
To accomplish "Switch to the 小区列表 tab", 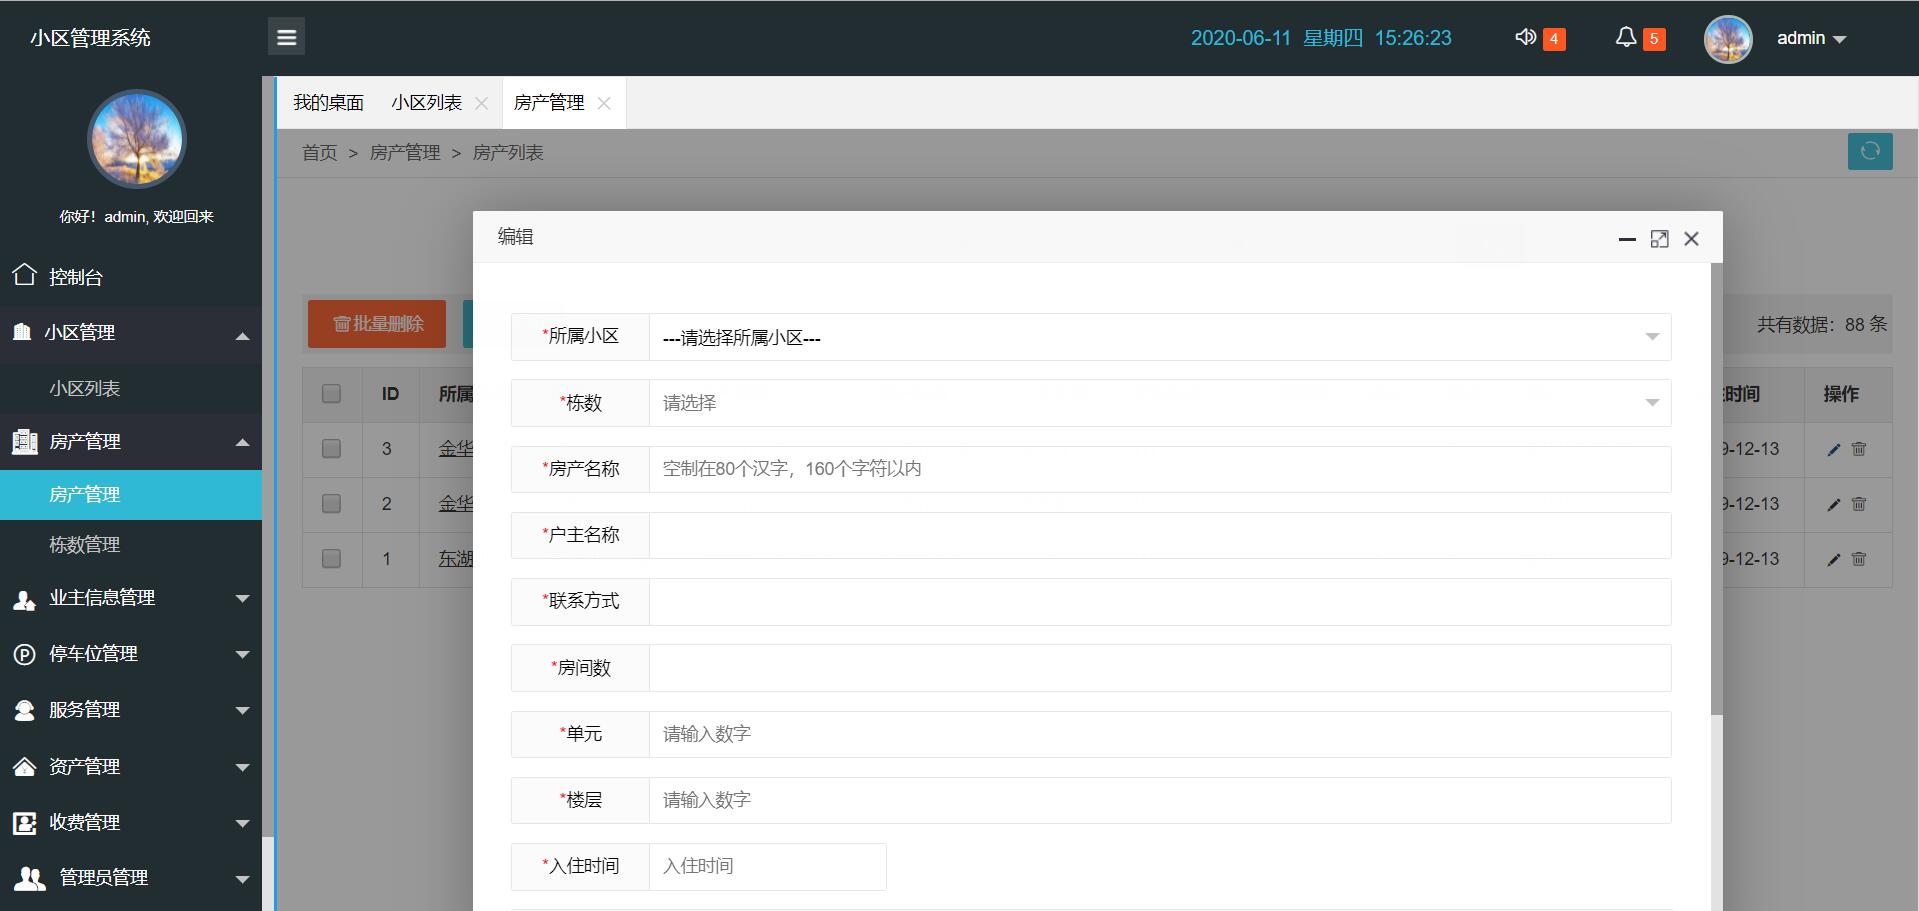I will coord(427,103).
